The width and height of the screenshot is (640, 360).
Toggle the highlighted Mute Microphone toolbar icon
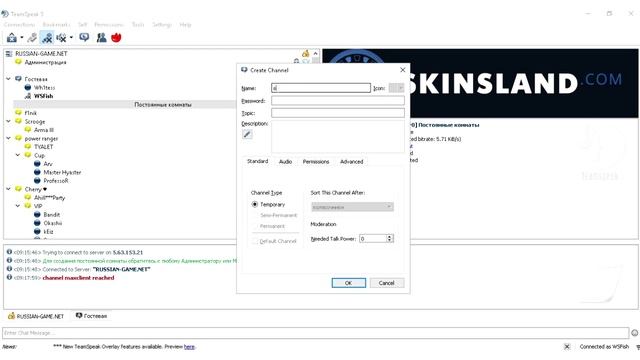(x=47, y=38)
